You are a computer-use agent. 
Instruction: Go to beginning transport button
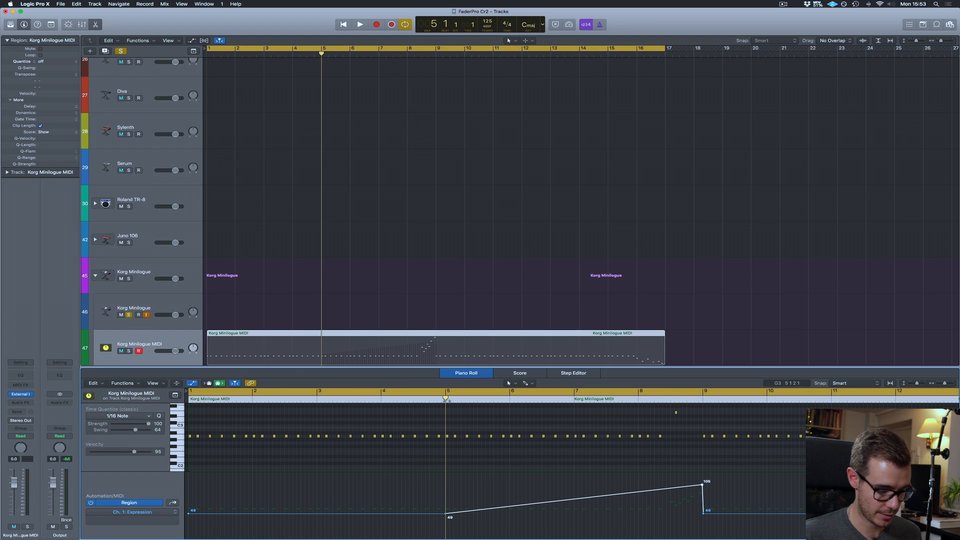(343, 24)
